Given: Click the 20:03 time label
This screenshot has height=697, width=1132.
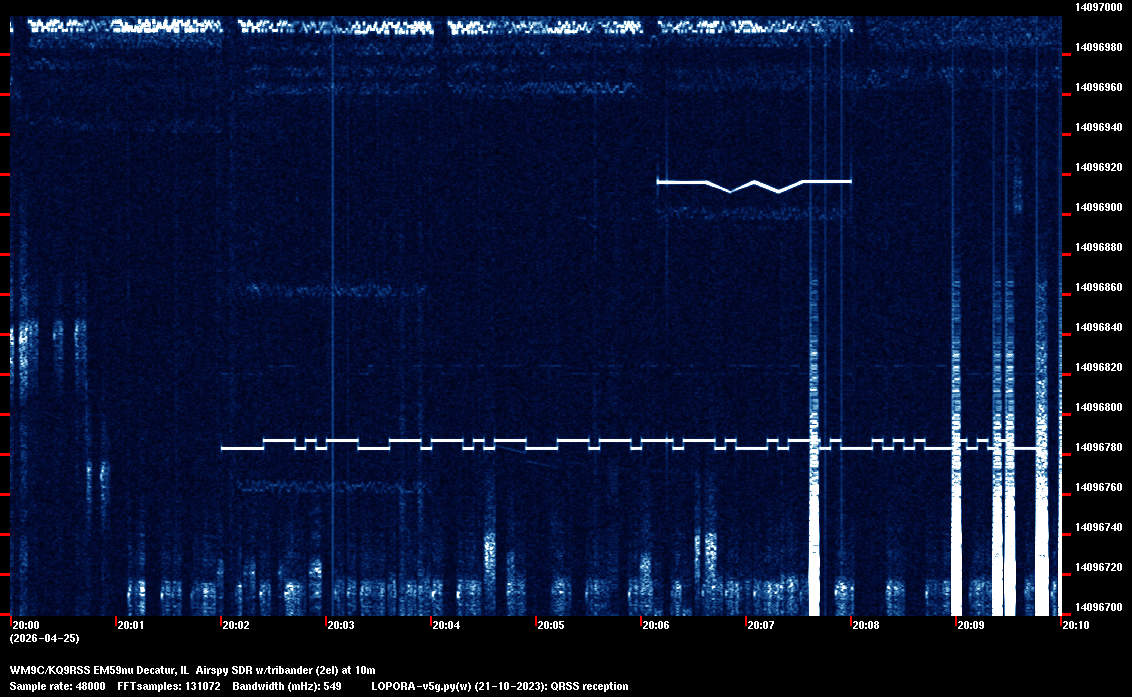Looking at the screenshot, I should 341,625.
